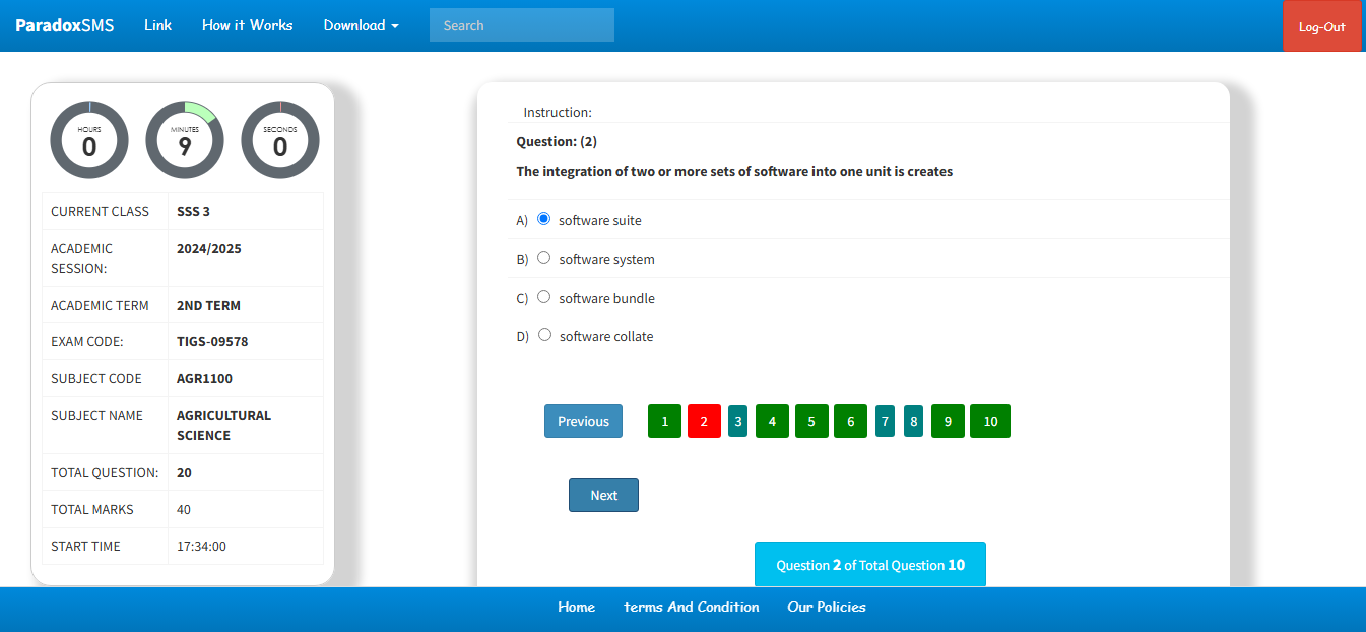
Task: Open the How it Works page
Action: pos(247,25)
